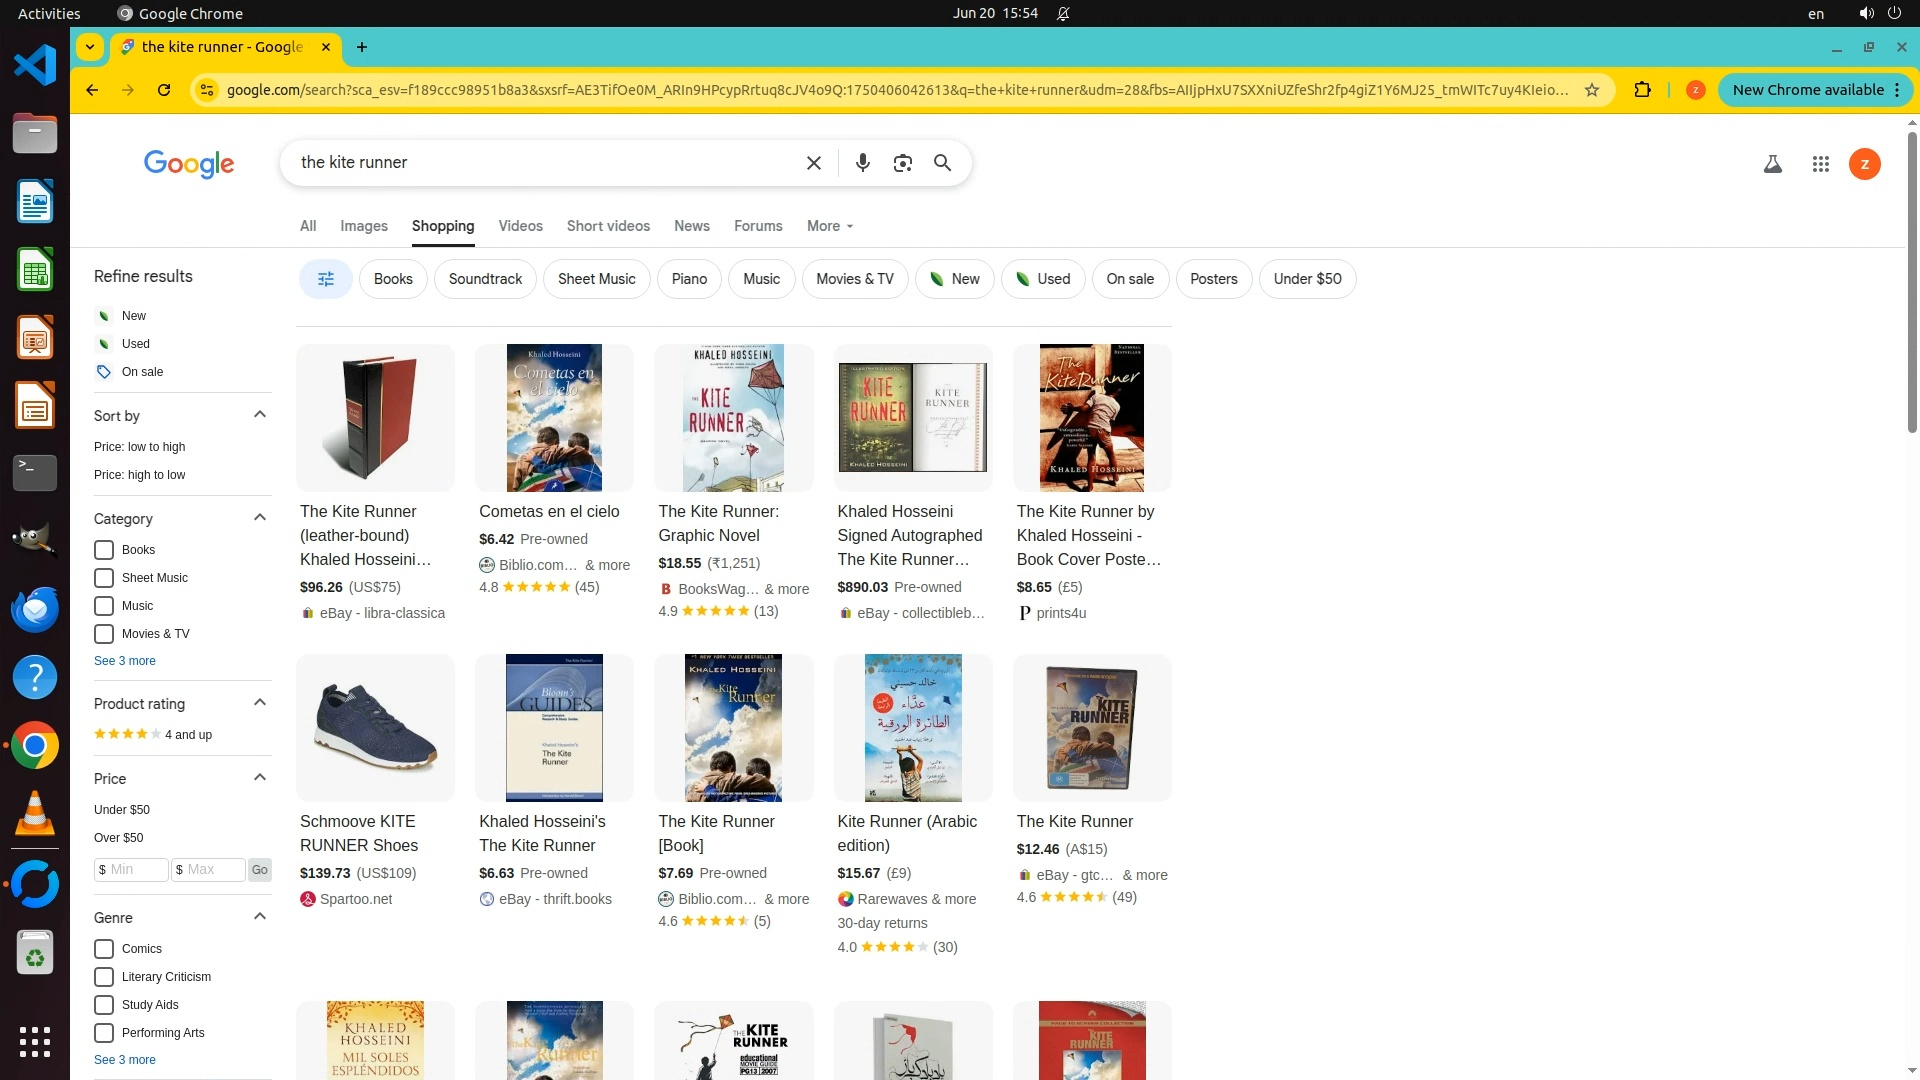Open Search Labs flask icon
This screenshot has height=1080, width=1920.
[1772, 164]
